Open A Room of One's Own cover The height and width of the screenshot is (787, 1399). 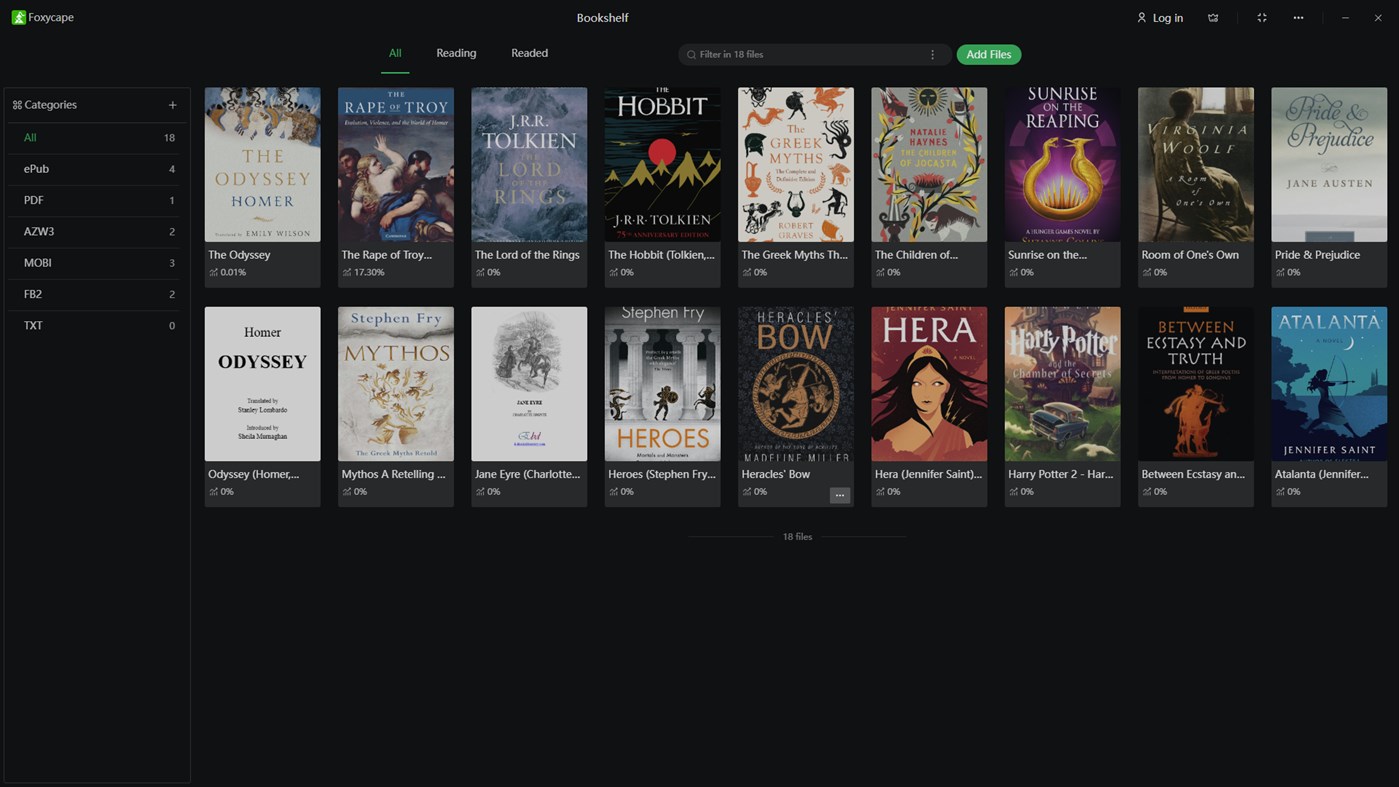[1196, 164]
